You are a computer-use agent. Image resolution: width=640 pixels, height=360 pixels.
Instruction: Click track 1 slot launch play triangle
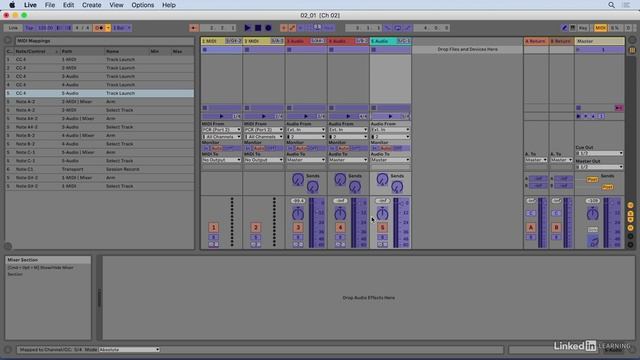221,116
